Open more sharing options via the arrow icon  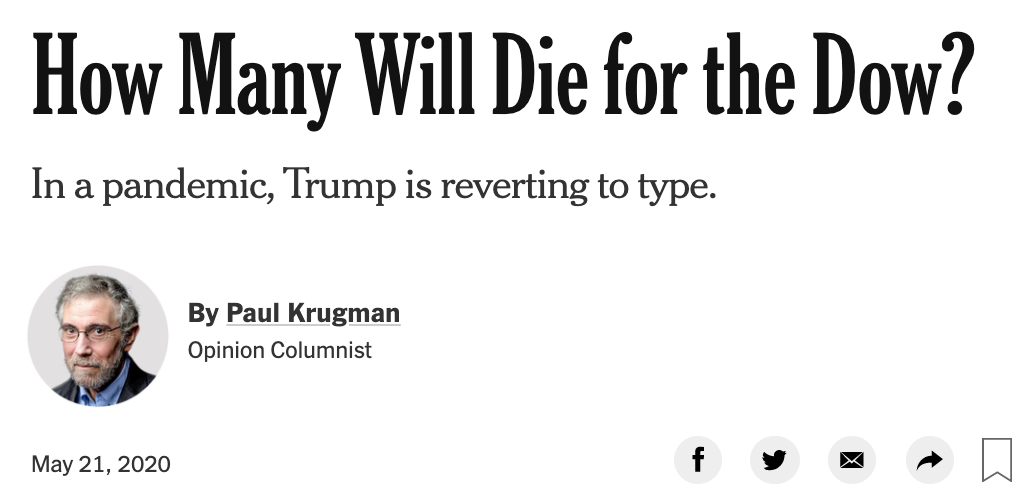pos(929,460)
